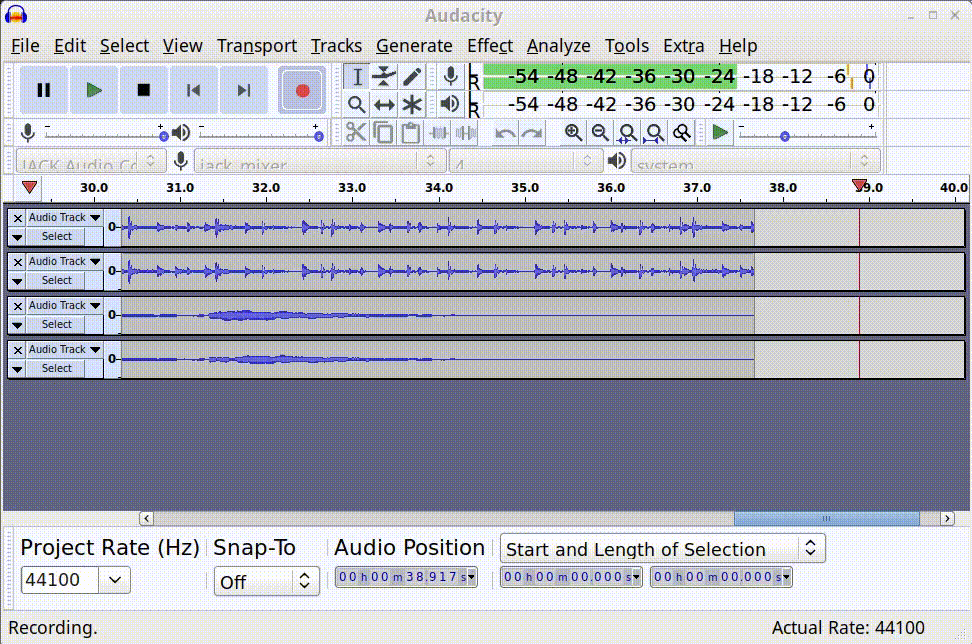Select the Selection (I-beam) tool

[x=357, y=77]
